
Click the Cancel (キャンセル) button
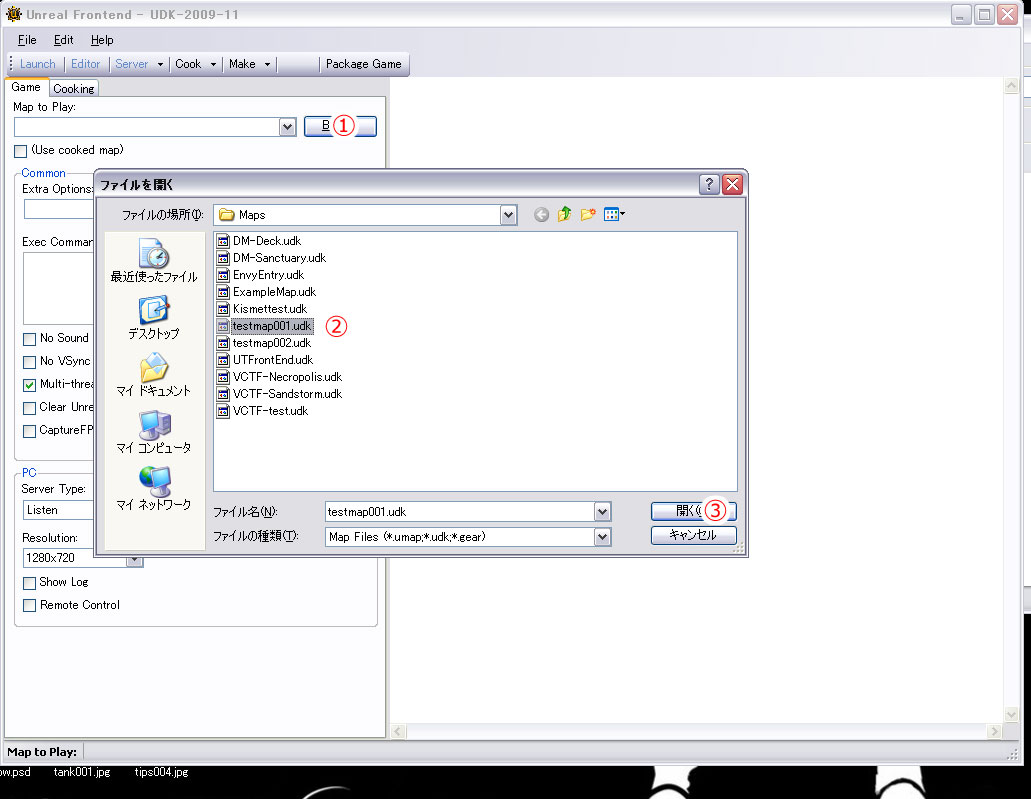point(693,535)
